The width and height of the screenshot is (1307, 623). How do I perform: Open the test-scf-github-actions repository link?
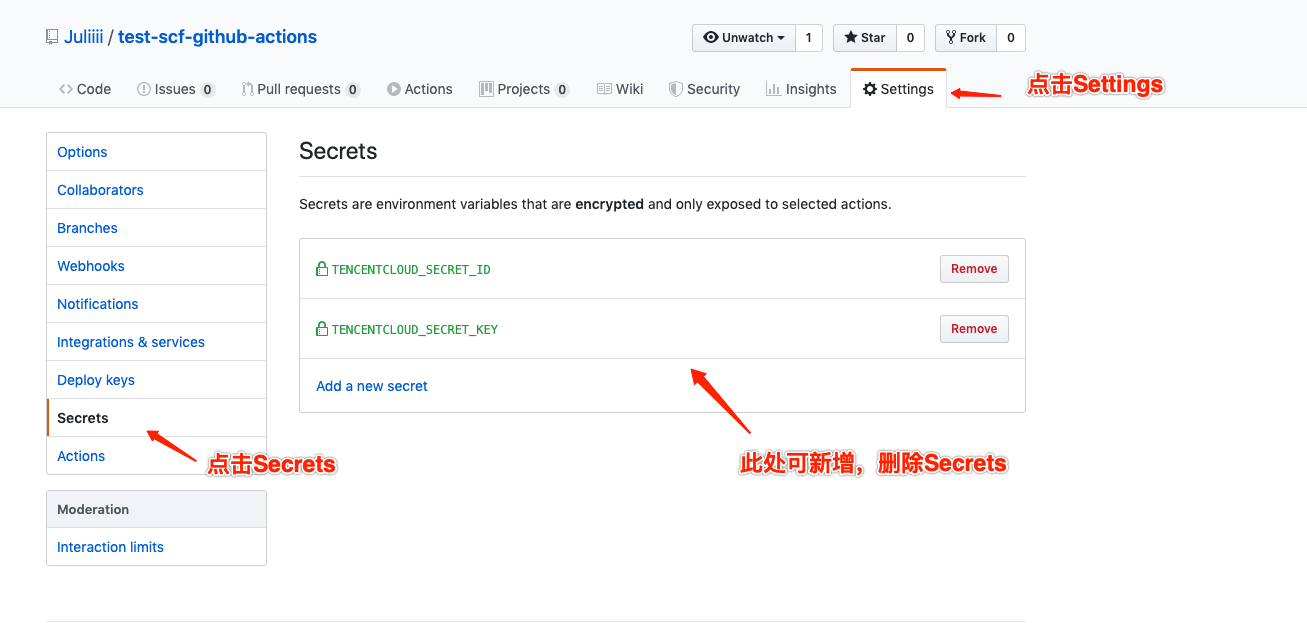[217, 37]
